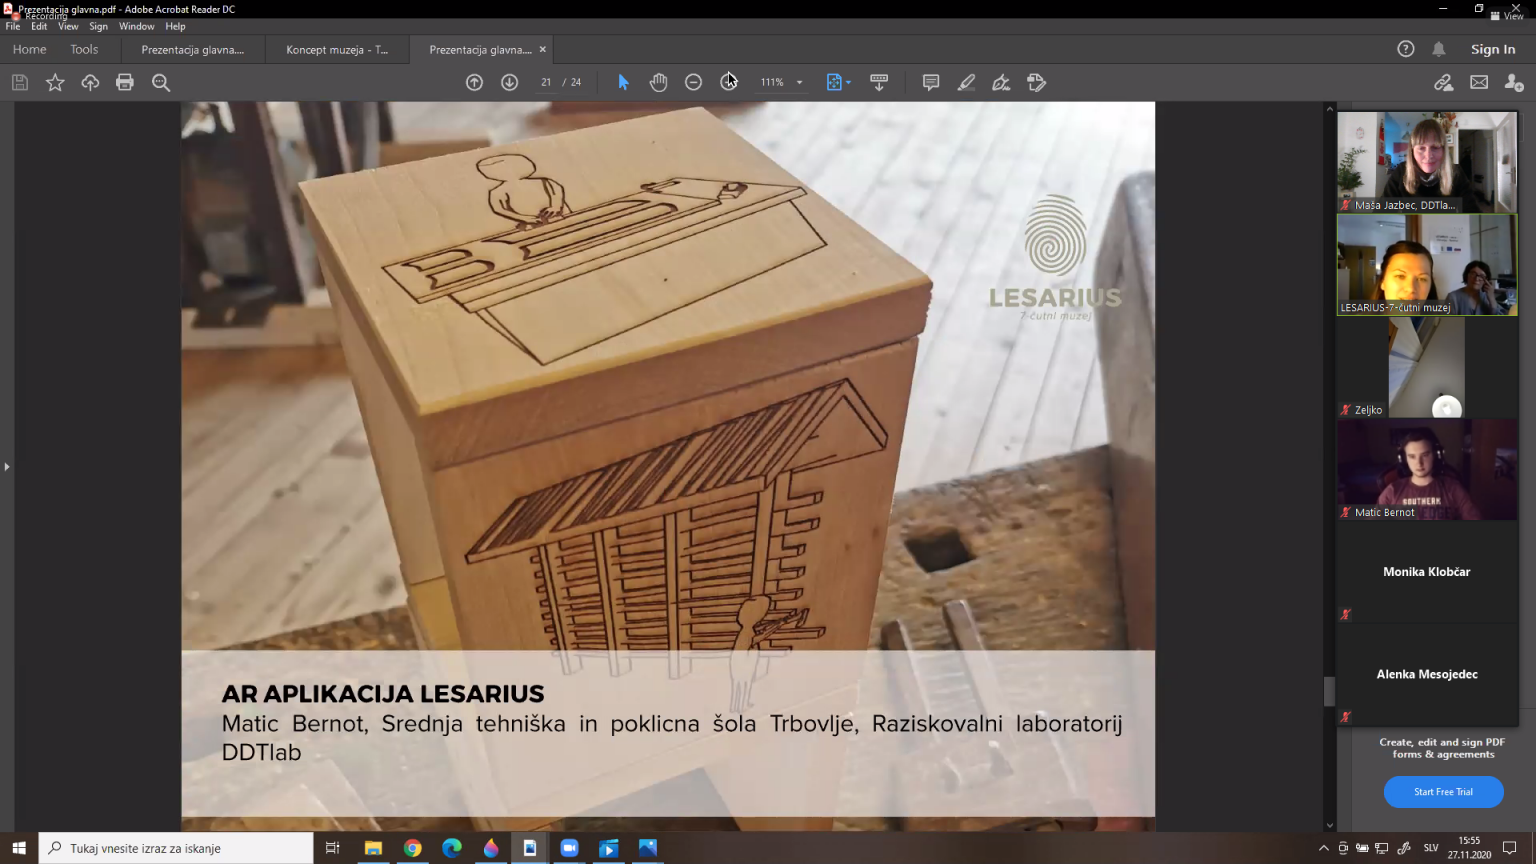Image resolution: width=1536 pixels, height=864 pixels.
Task: Zoom out with the minus icon
Action: pyautogui.click(x=693, y=82)
